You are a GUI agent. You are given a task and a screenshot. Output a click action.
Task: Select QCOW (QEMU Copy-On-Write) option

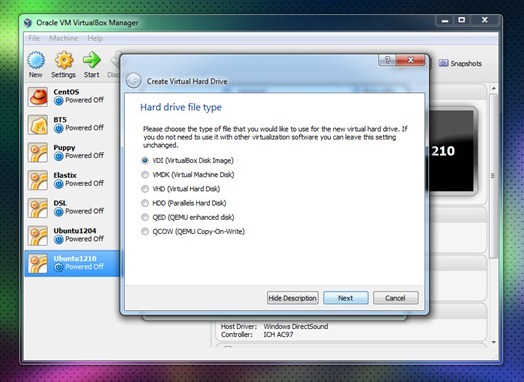(x=193, y=231)
